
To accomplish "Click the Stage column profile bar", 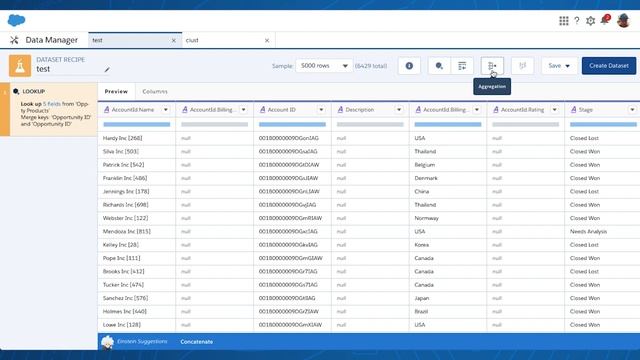I will pos(603,124).
